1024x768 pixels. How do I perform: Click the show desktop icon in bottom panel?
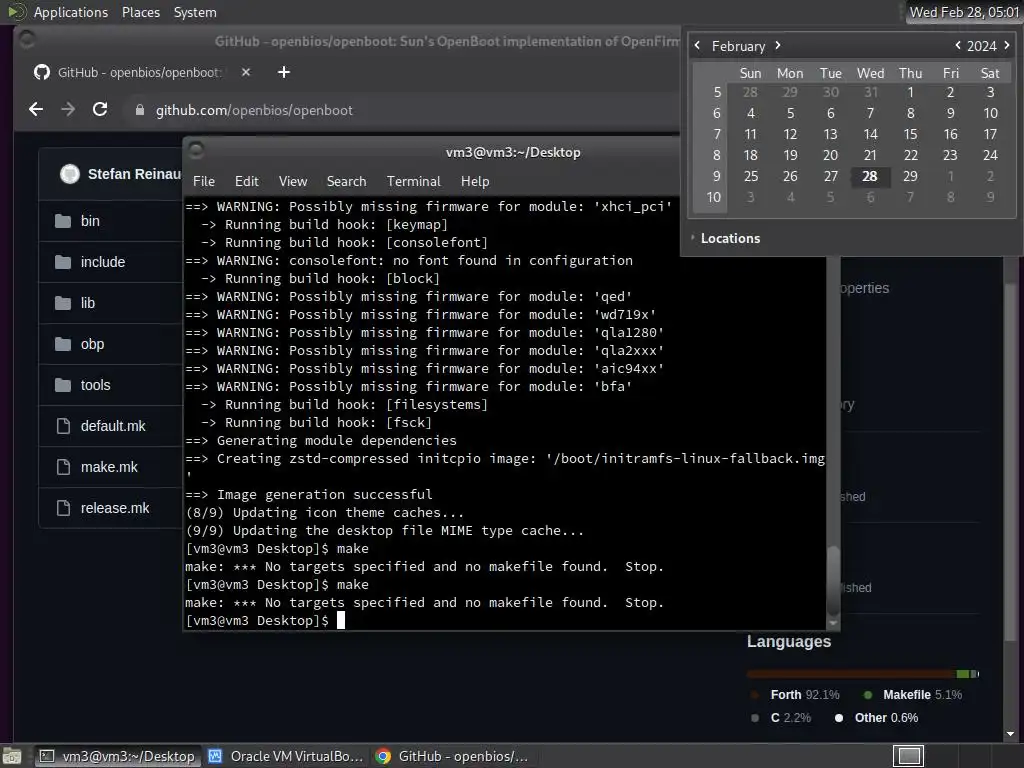pos(11,756)
